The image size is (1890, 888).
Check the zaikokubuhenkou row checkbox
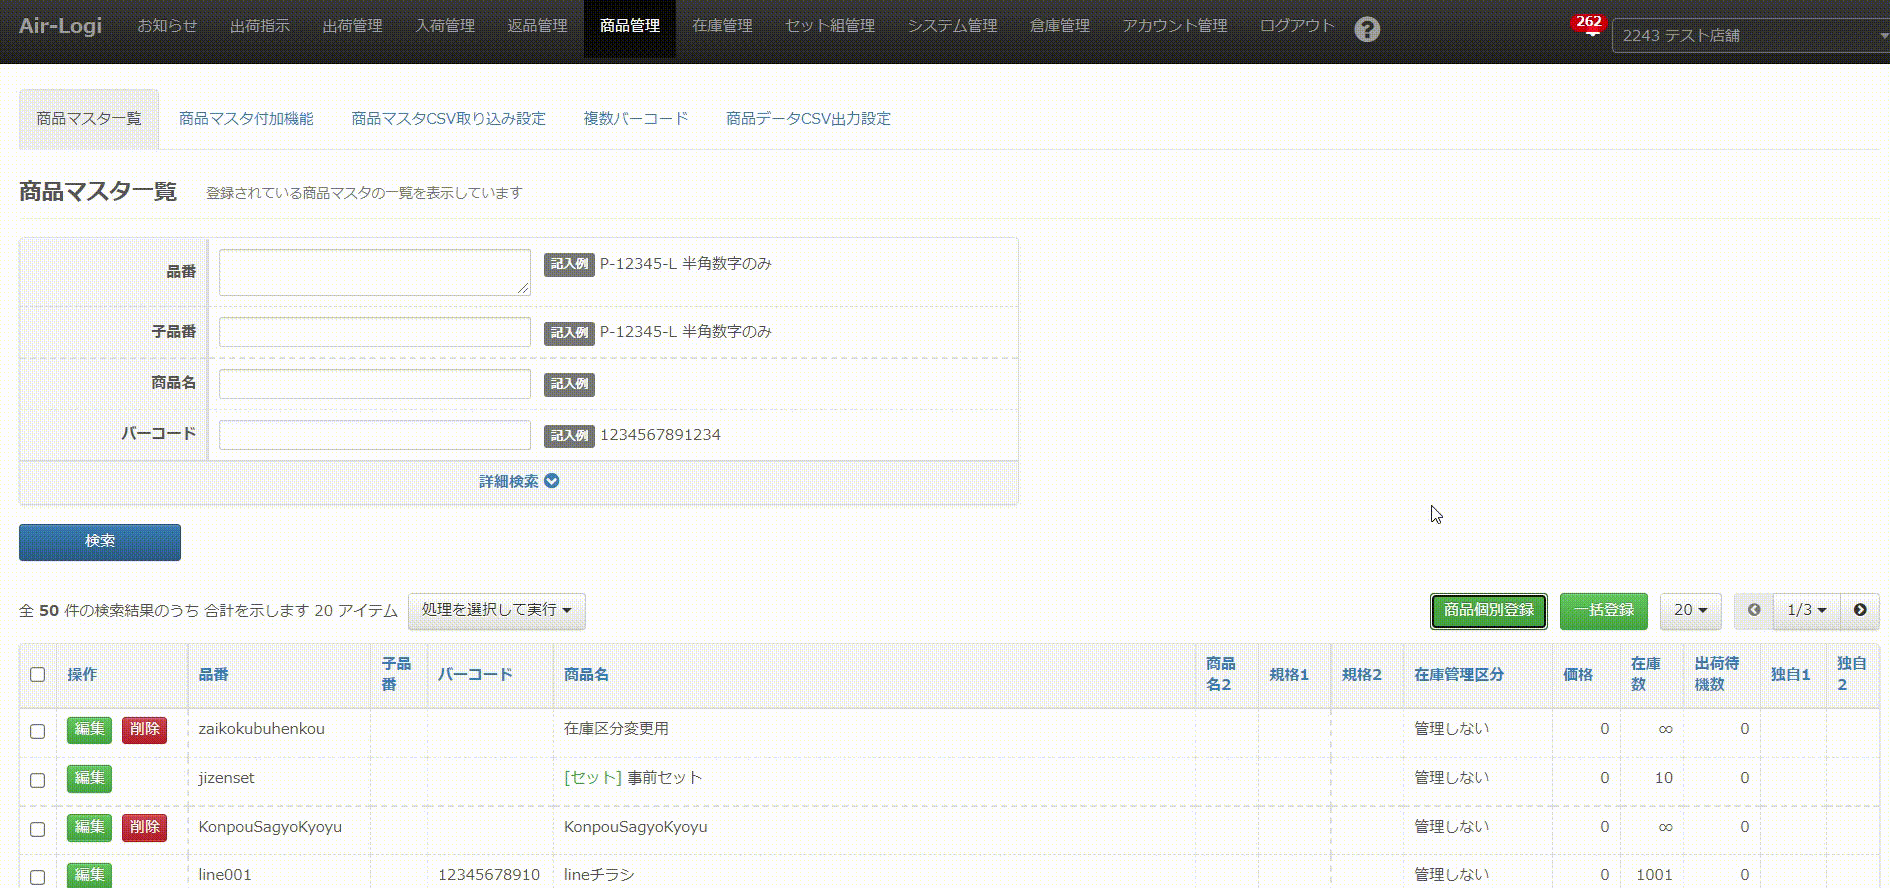(x=38, y=731)
